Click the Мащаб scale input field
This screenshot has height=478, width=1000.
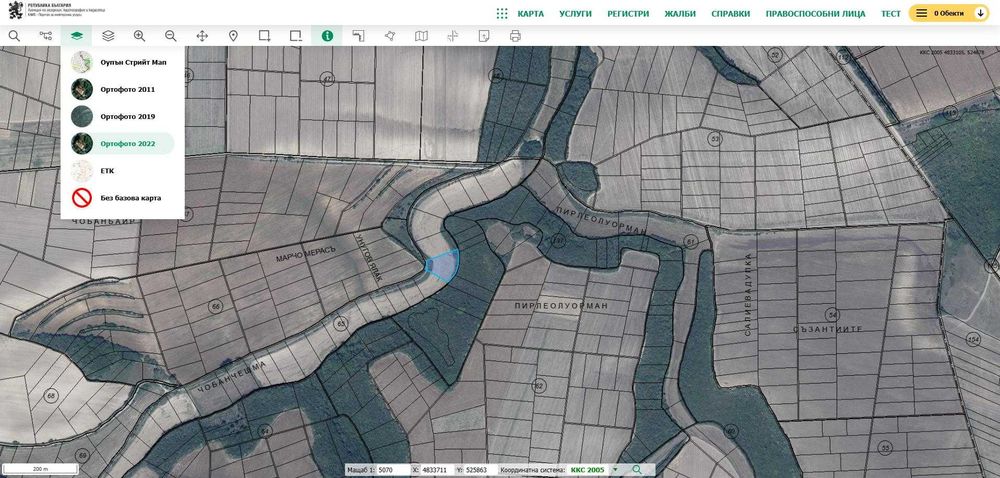click(x=392, y=469)
